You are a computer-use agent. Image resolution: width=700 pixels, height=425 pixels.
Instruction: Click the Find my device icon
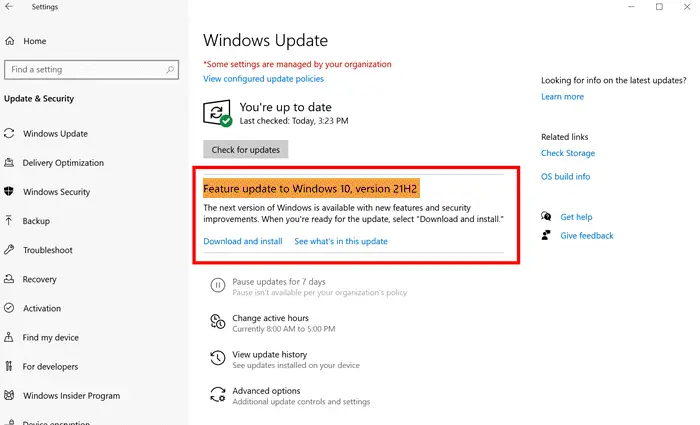[8, 337]
